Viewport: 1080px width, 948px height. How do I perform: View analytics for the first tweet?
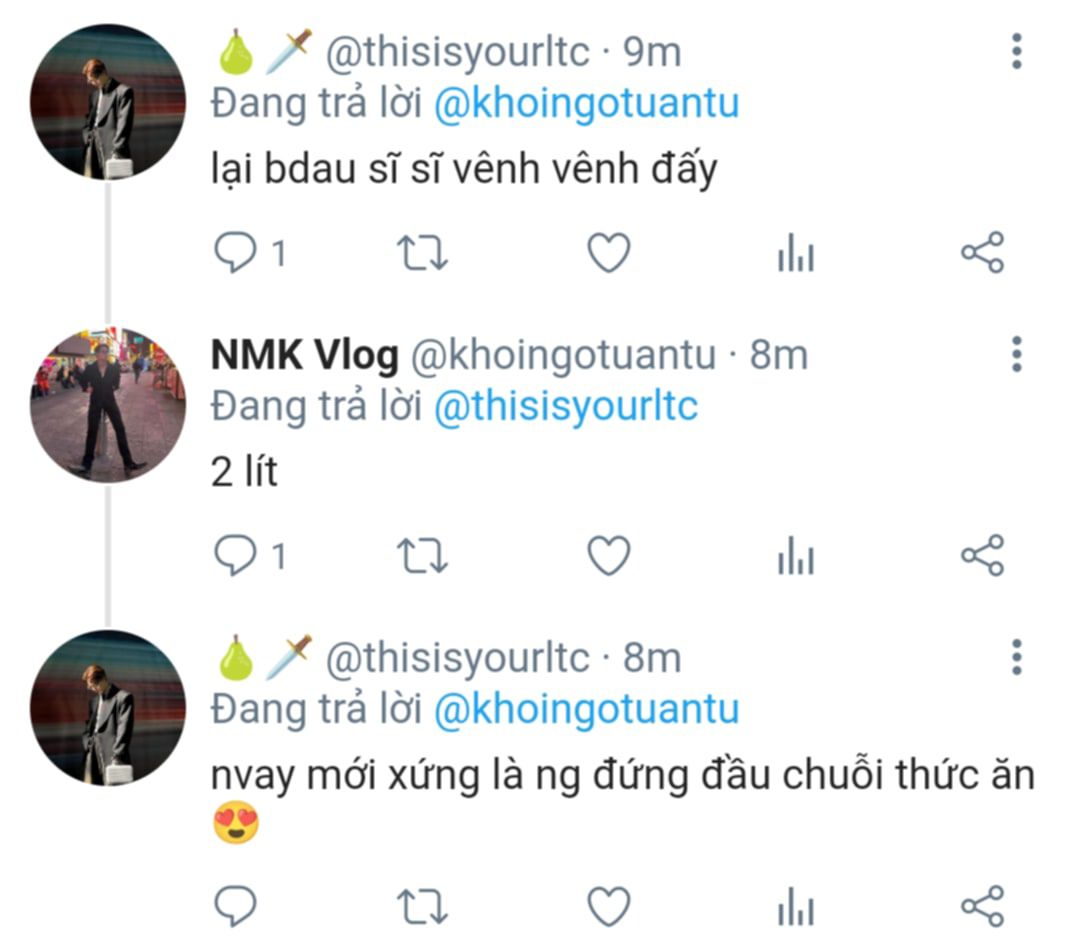pyautogui.click(x=796, y=255)
